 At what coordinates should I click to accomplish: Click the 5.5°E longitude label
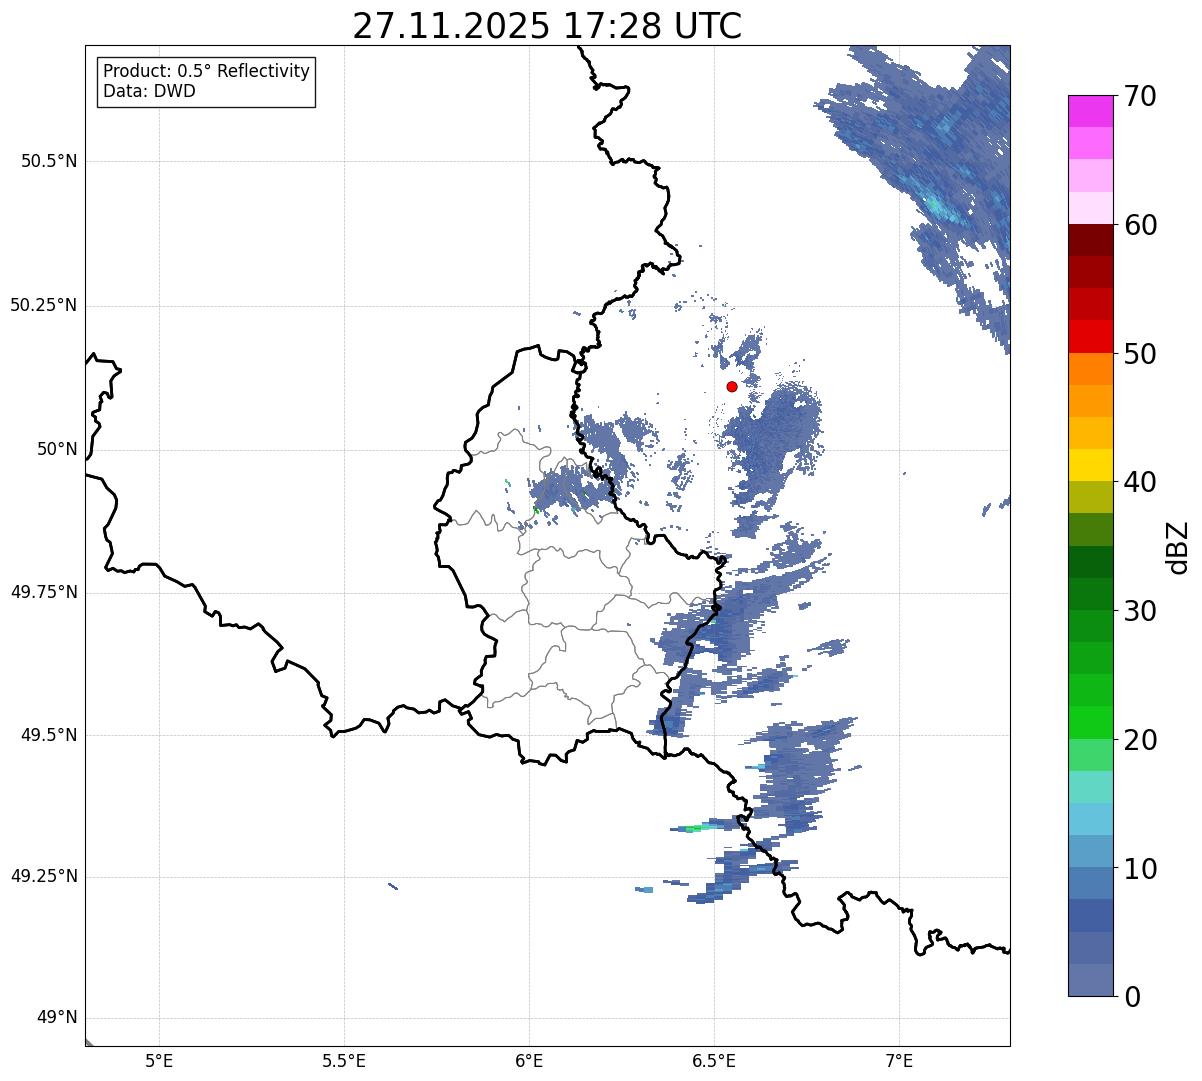(x=344, y=1061)
